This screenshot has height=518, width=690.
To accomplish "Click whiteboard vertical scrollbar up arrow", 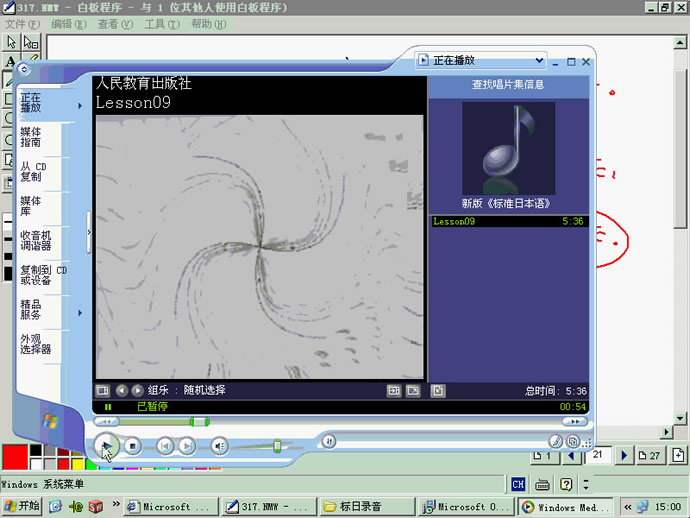I will click(680, 43).
